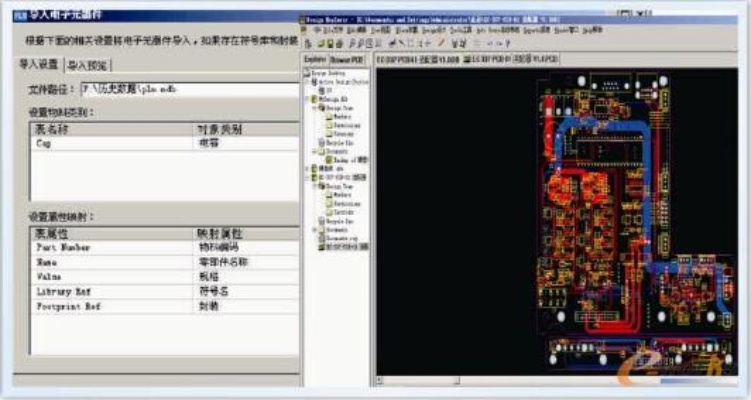Select the Part Number attribute row
Viewport: 751px width, 400px height.
click(x=165, y=248)
